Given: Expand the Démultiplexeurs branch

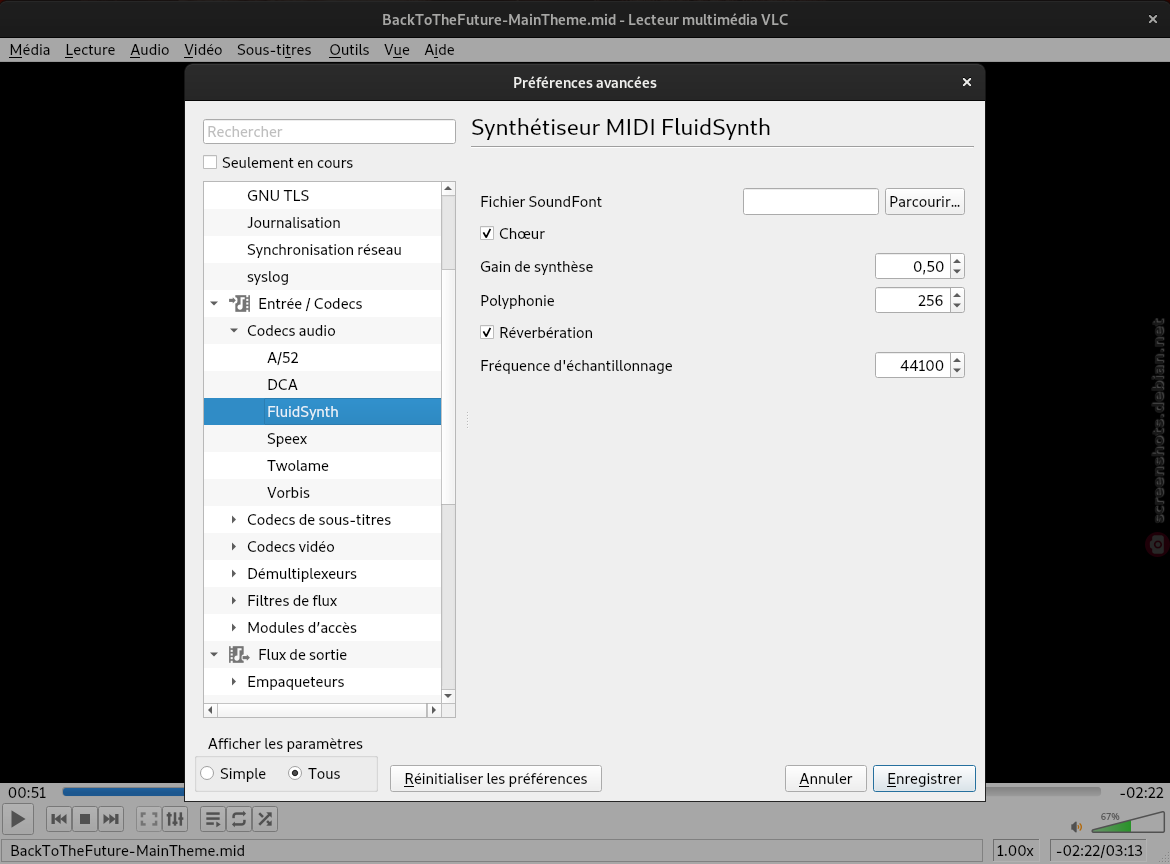Looking at the screenshot, I should [x=234, y=574].
